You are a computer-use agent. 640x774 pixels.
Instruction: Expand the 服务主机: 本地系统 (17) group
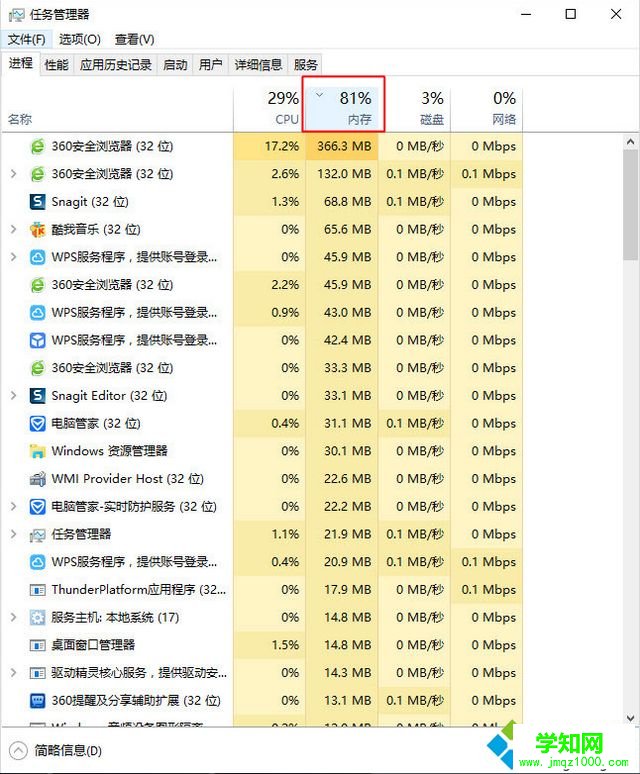point(14,617)
